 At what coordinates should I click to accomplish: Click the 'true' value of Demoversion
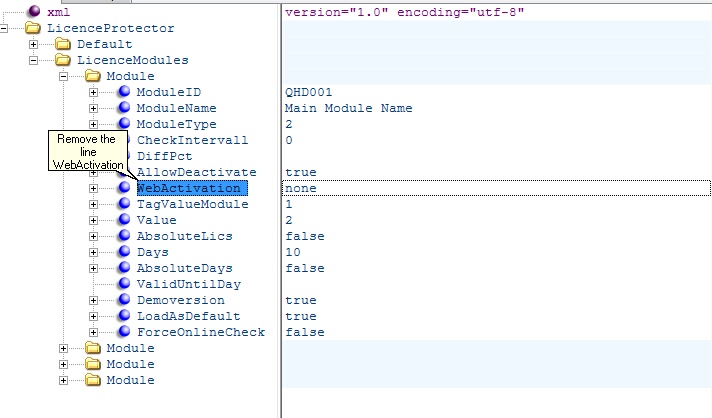[x=301, y=300]
